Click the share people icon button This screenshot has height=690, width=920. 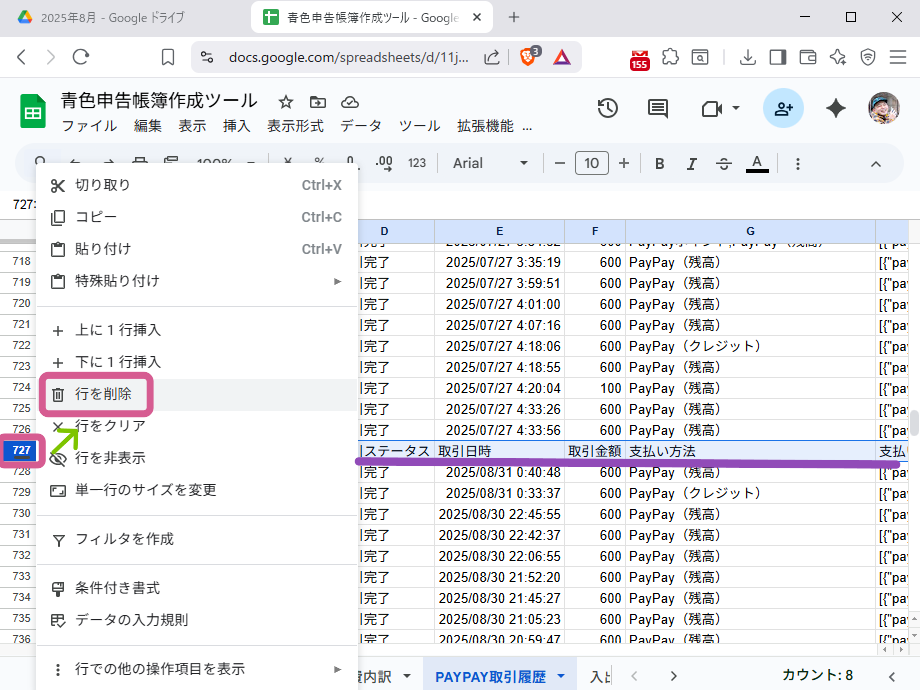(783, 109)
